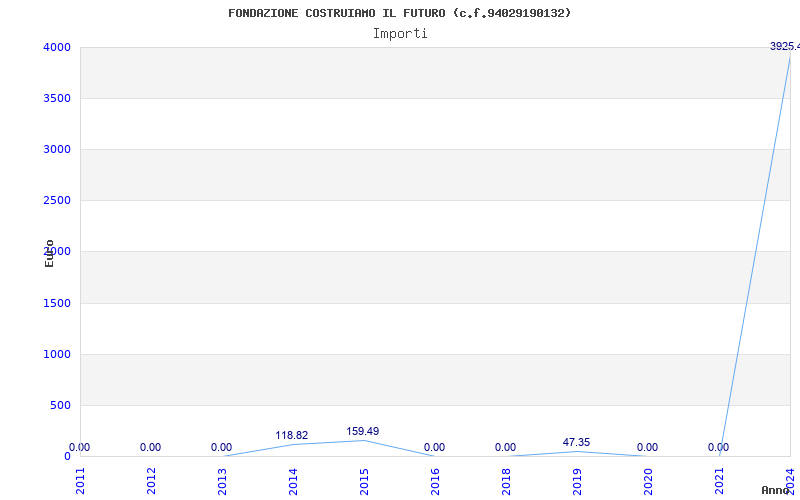Click the 0.00 value above 2020
Image resolution: width=800 pixels, height=500 pixels.
tap(647, 447)
